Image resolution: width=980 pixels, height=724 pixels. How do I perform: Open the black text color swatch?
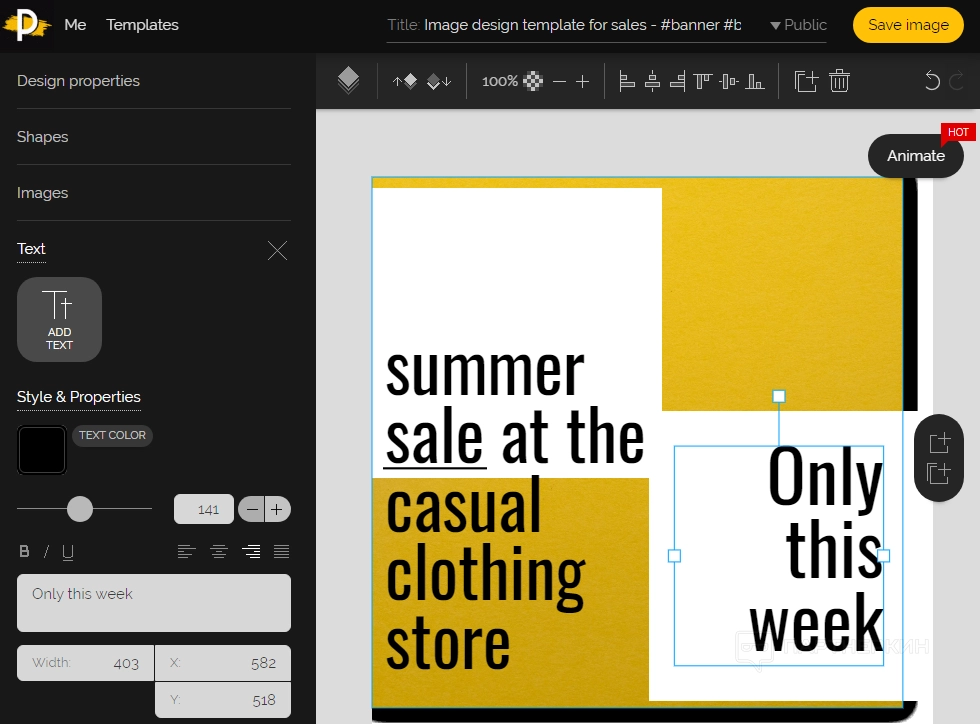pyautogui.click(x=42, y=450)
